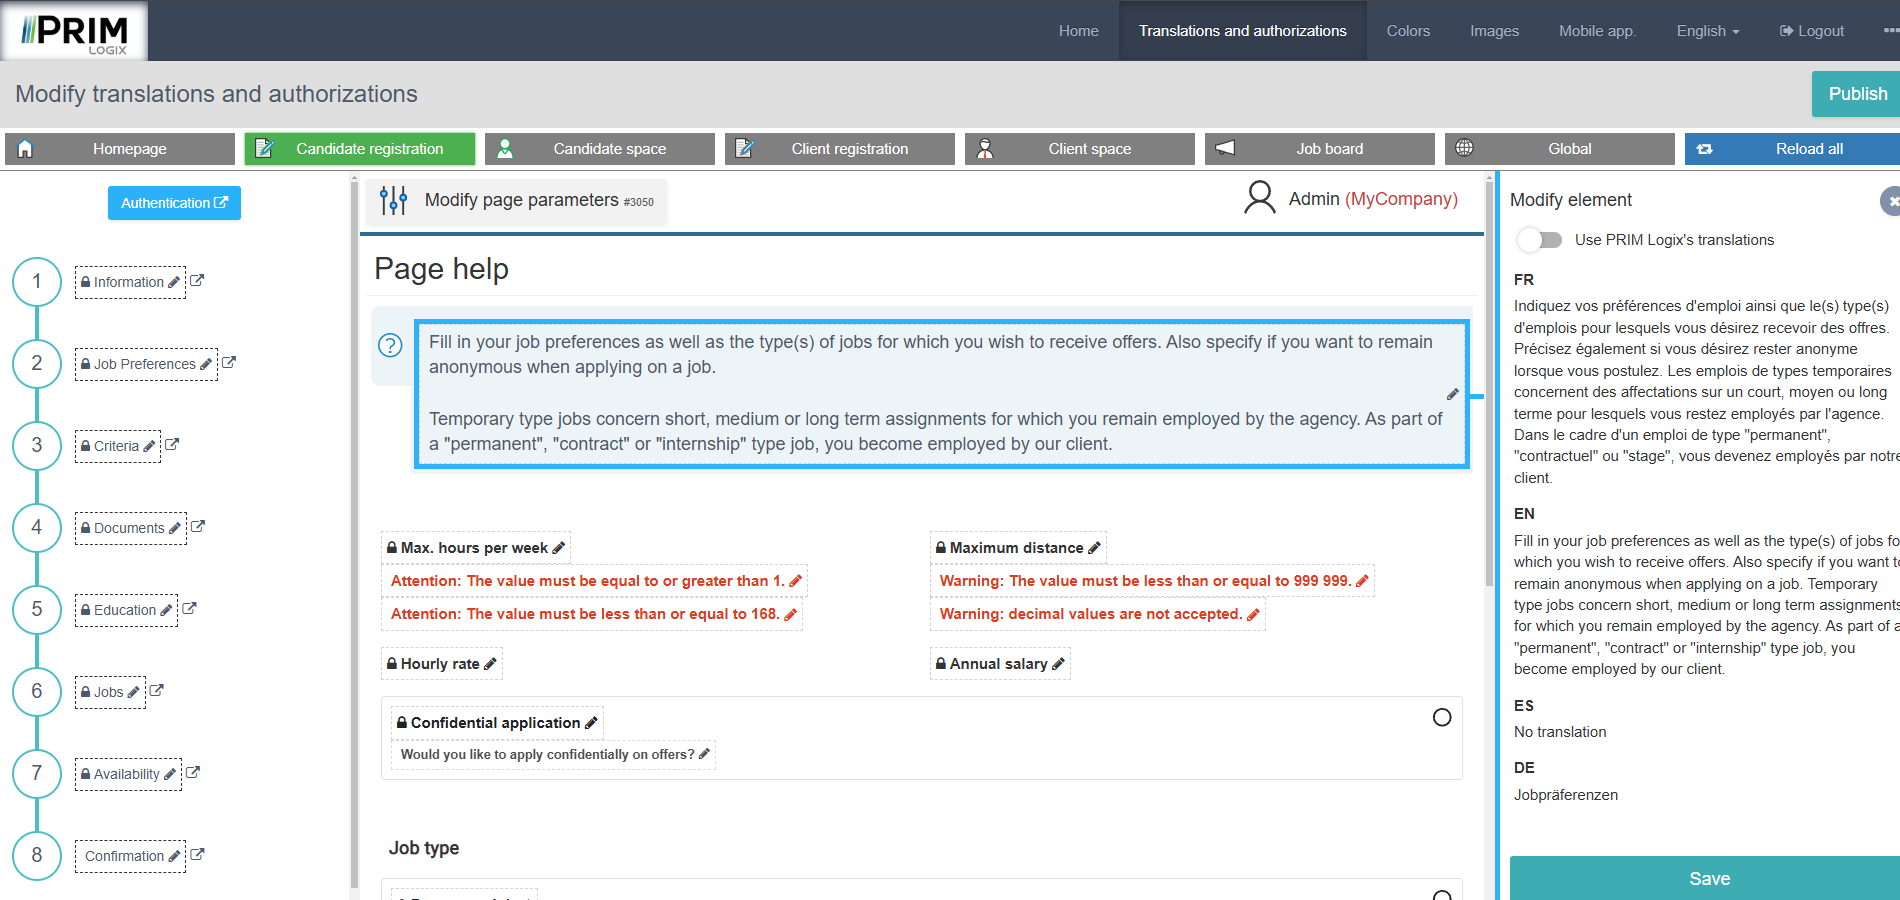Screen dimensions: 1900x900
Task: Click red pencil on decimal values warning
Action: (x=1253, y=614)
